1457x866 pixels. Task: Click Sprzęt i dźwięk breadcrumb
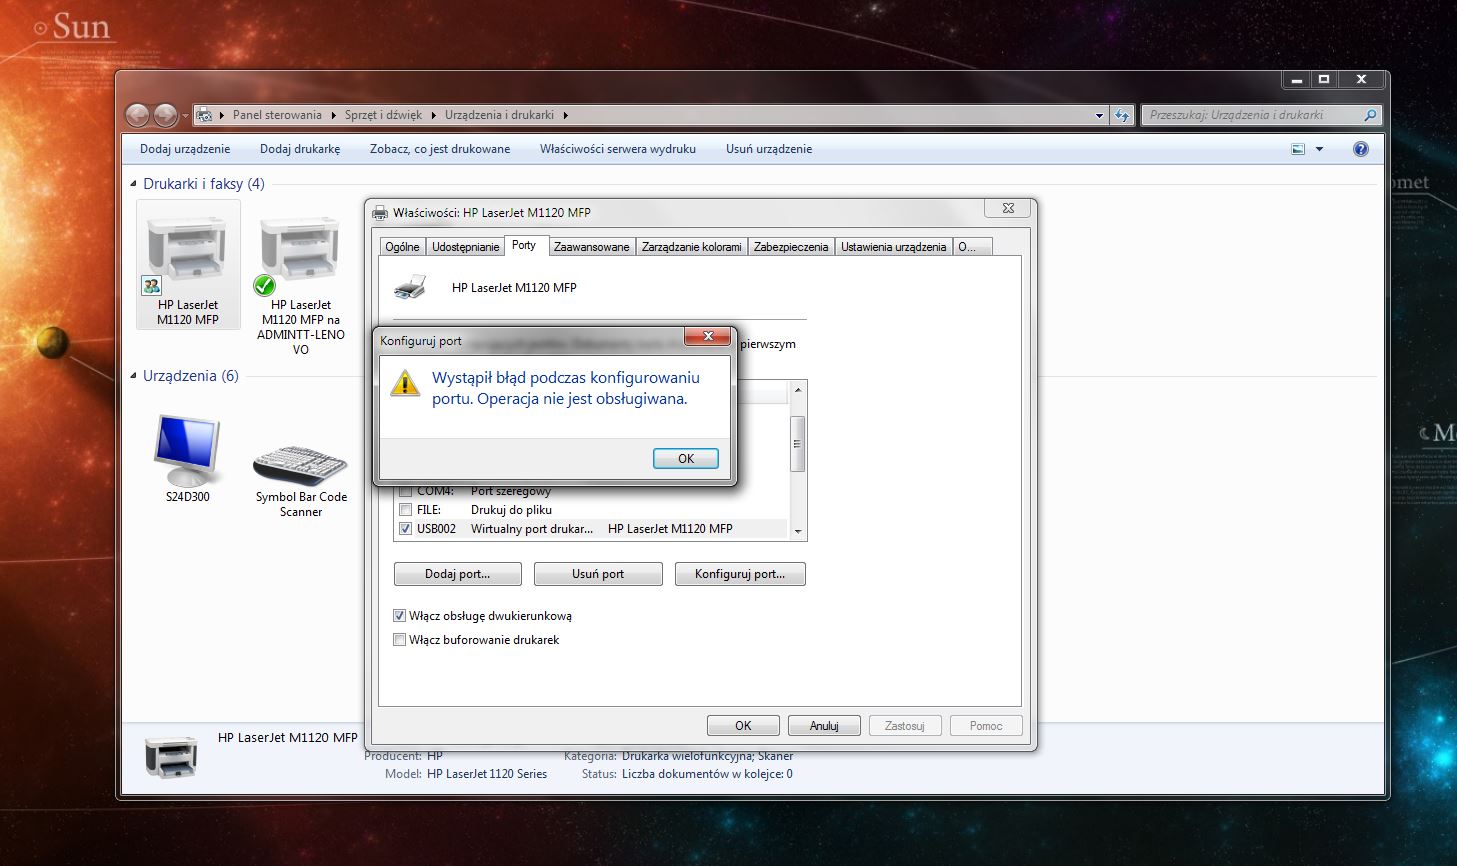click(x=383, y=115)
